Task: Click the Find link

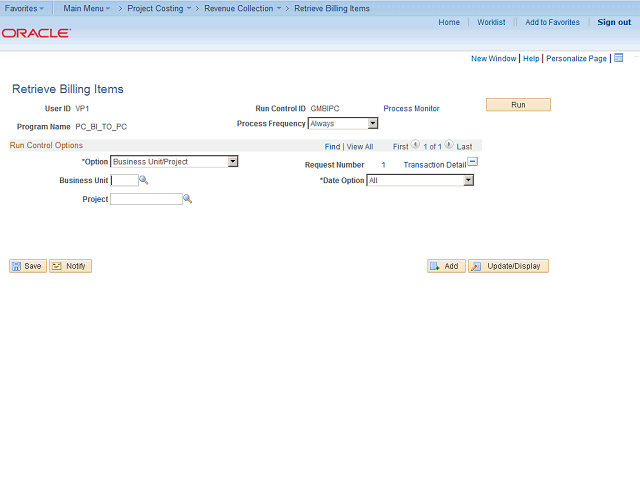Action: tap(332, 147)
